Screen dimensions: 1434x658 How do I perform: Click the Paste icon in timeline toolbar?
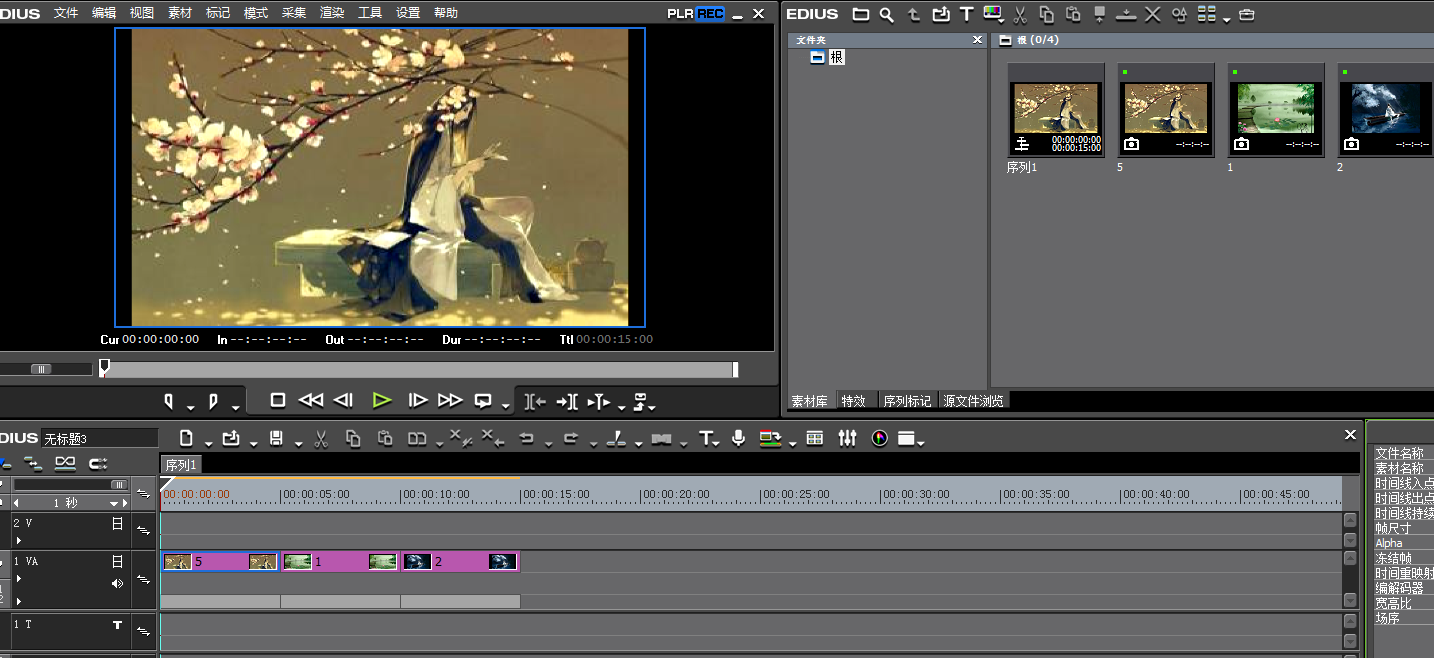[385, 438]
